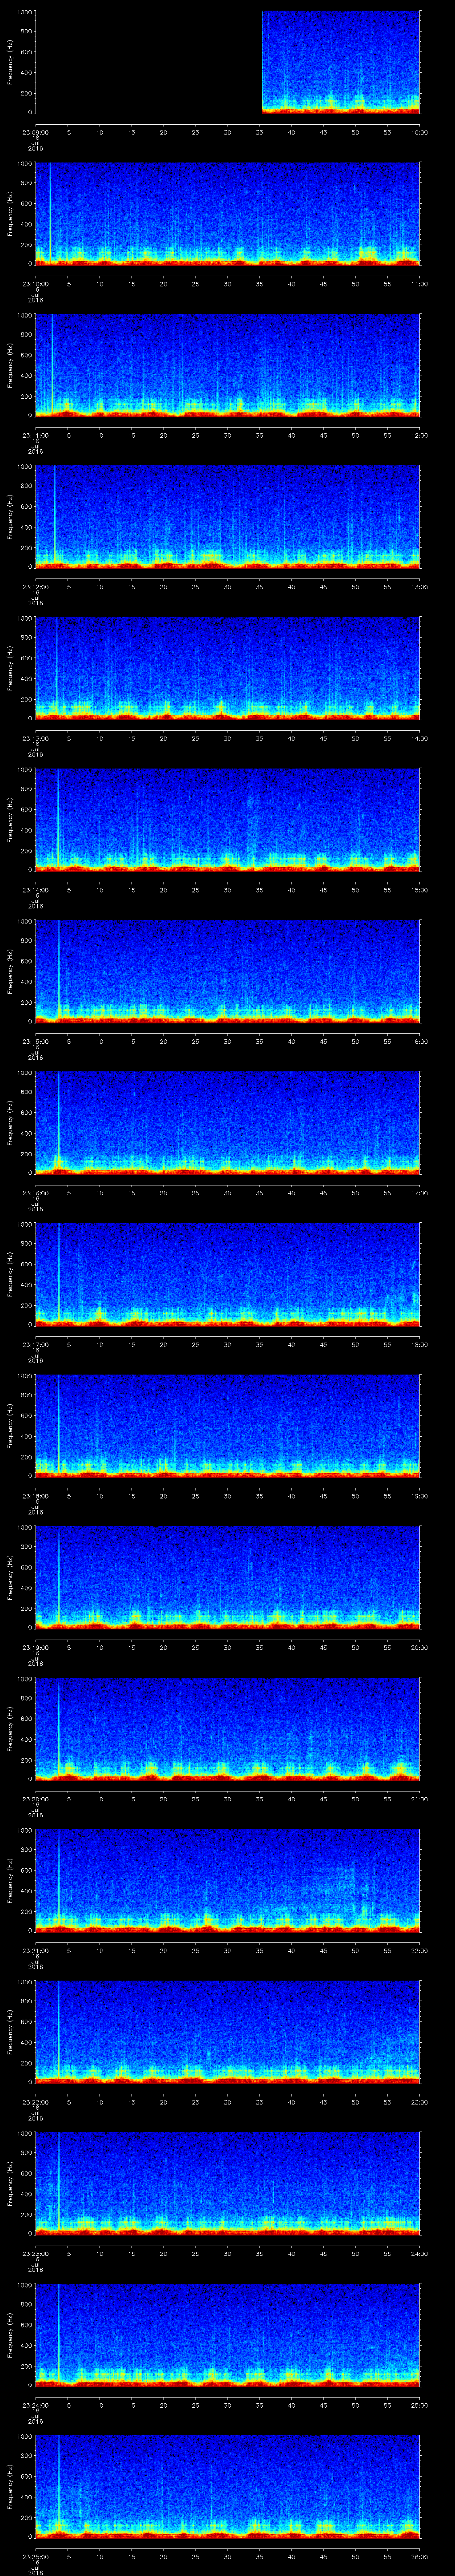Screen dimensions: 455x2576
Task: Click the vertical spike in the 23:12 spectrogram
Action: [x=55, y=515]
